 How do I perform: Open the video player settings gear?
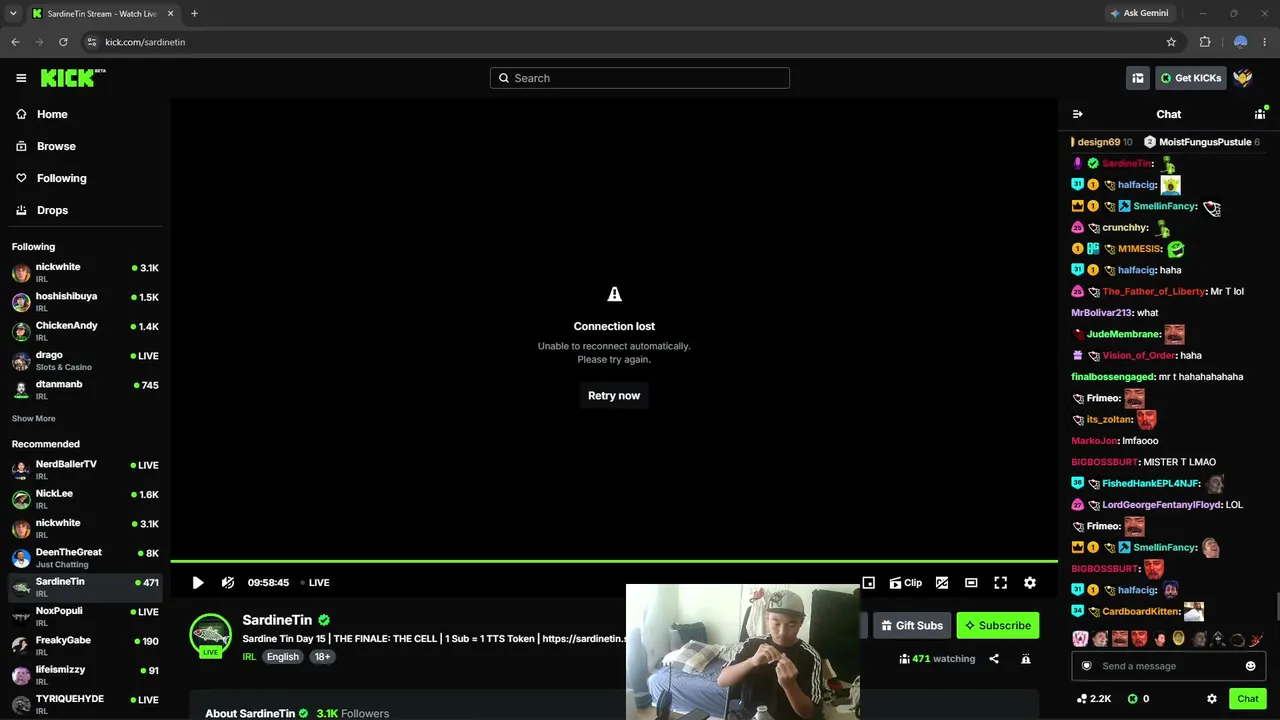1030,583
